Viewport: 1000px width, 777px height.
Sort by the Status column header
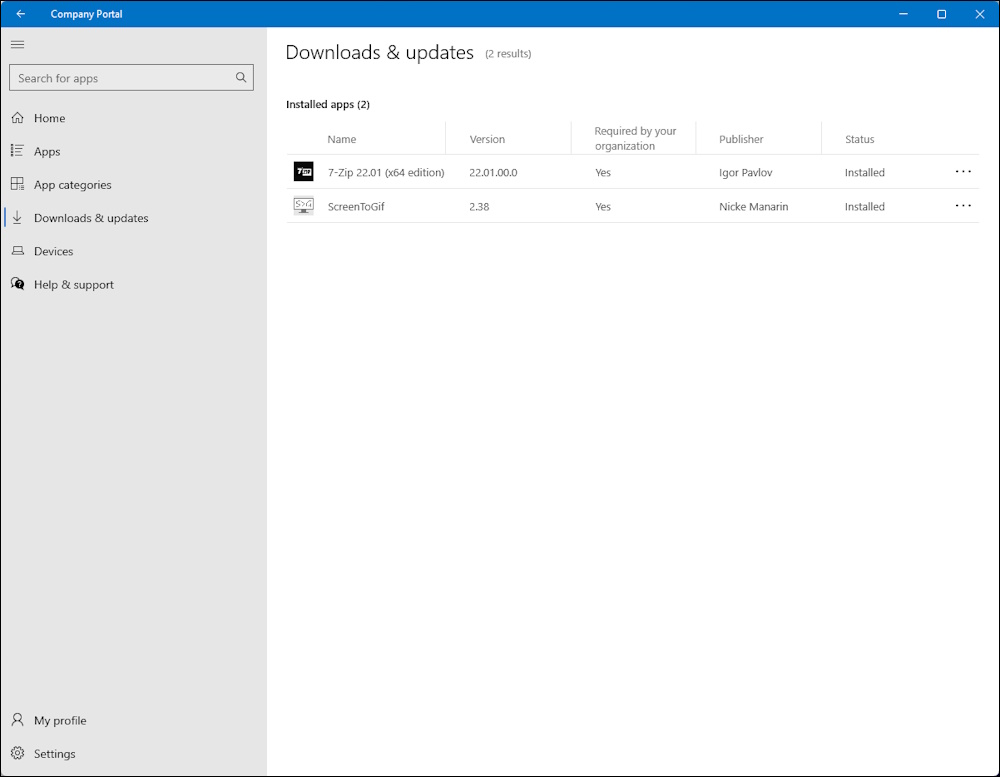point(860,139)
